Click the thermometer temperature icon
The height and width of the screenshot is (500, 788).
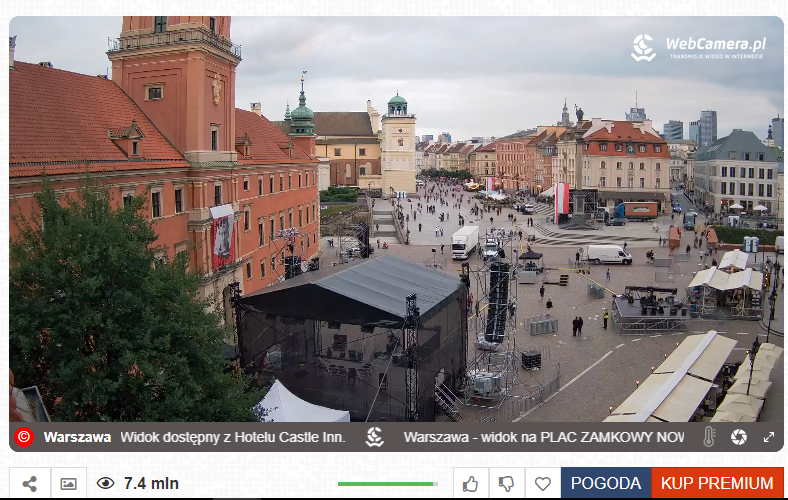(x=709, y=437)
